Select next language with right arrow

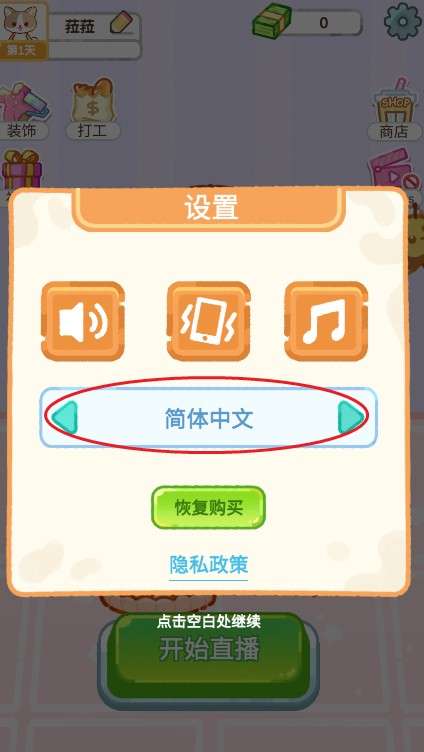click(x=351, y=418)
